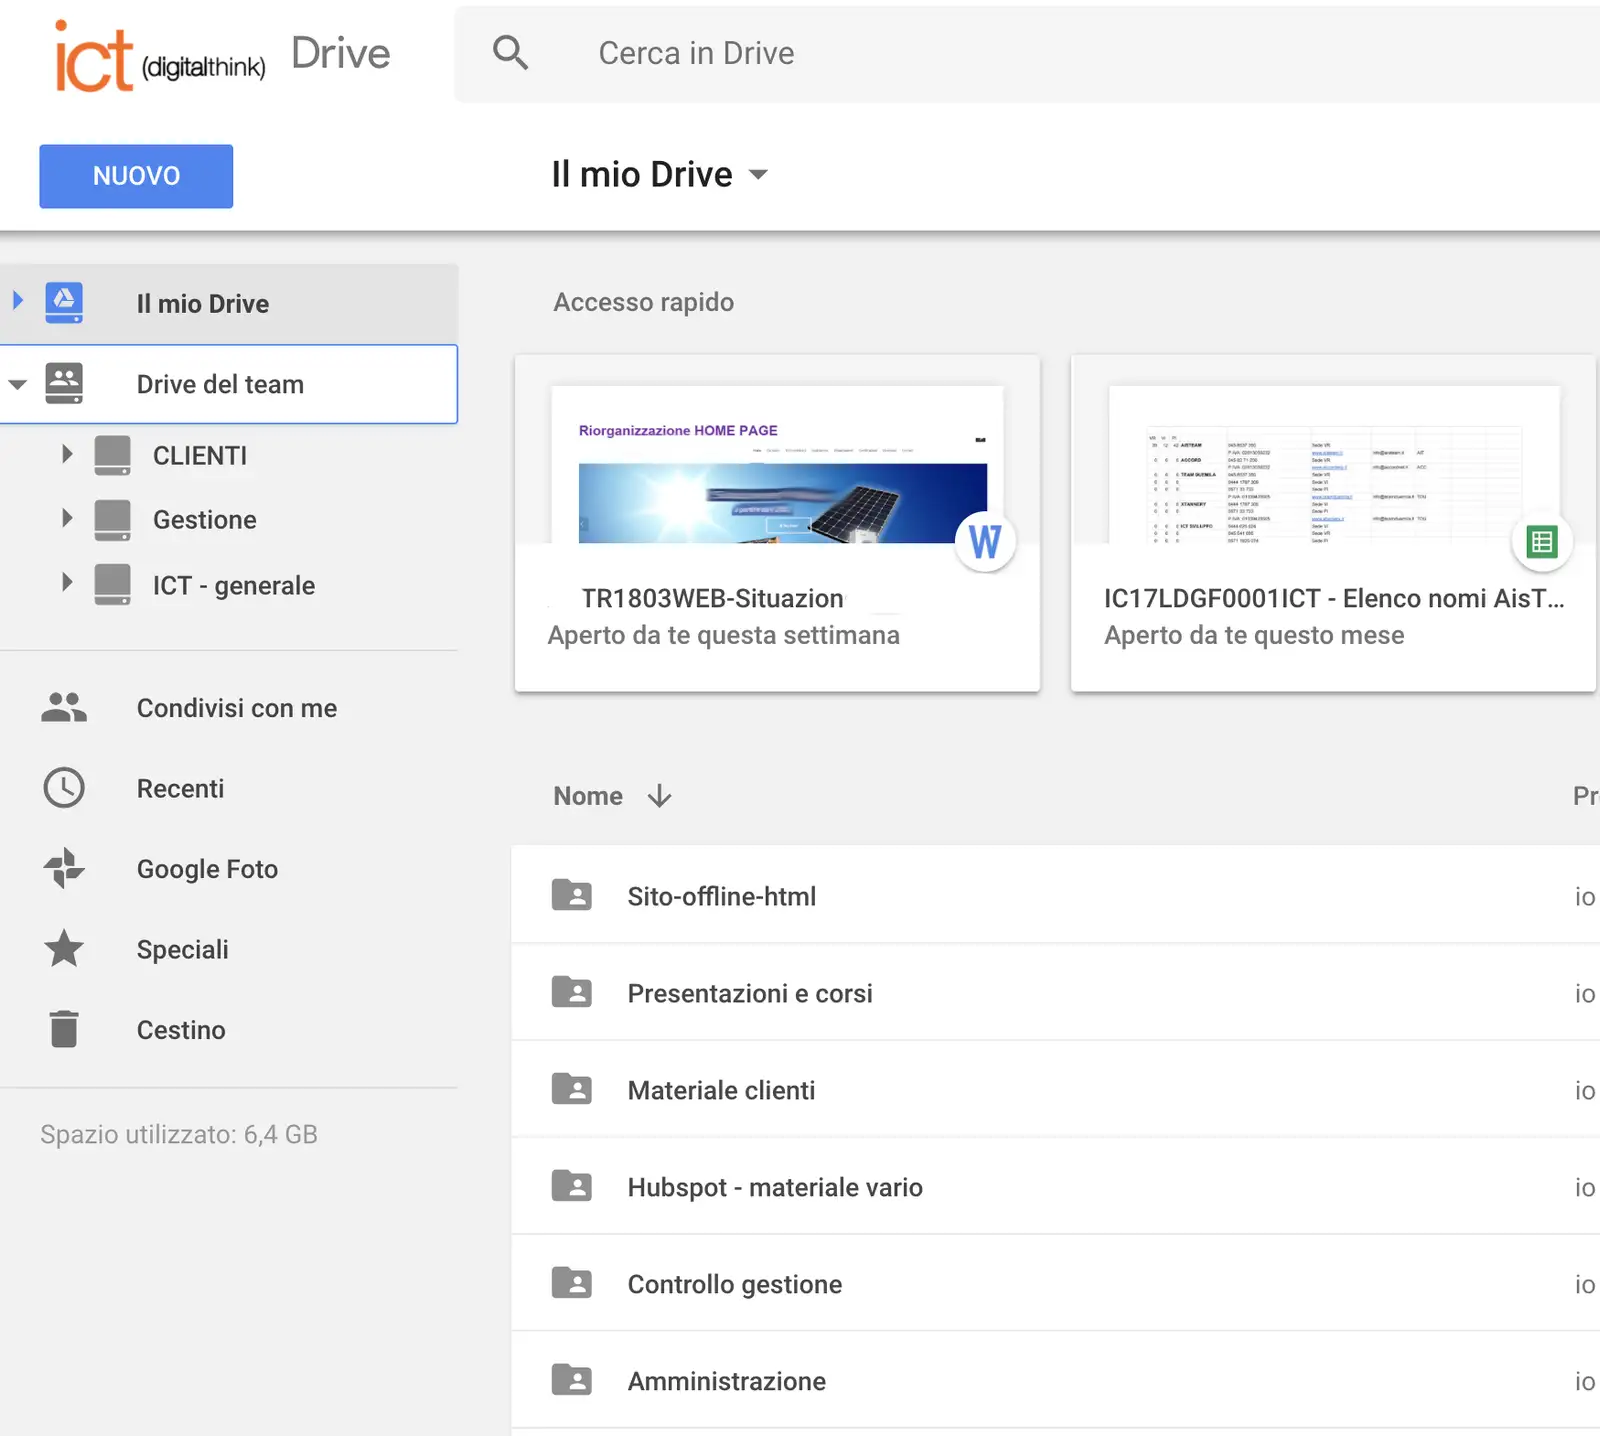
Task: Click Spazio utilizzato: 6,4 GB storage info
Action: [179, 1135]
